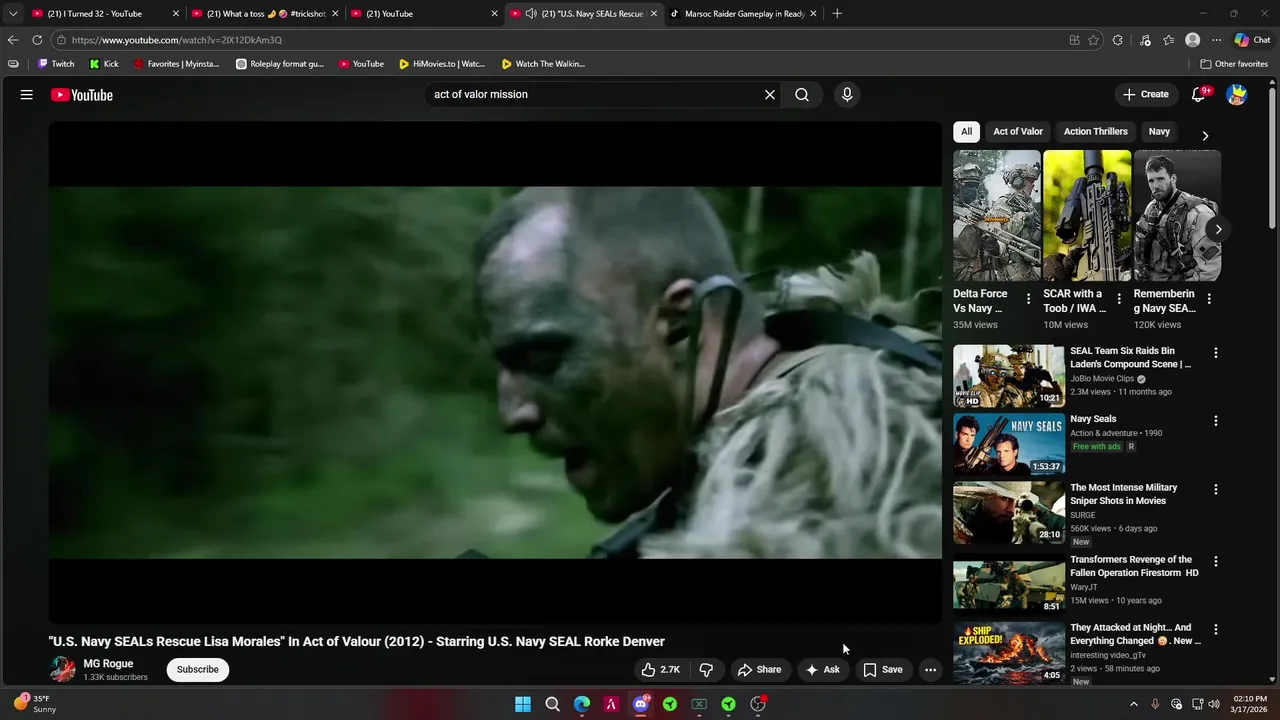Open the Twitch bookmark
The image size is (1280, 720).
coord(56,64)
